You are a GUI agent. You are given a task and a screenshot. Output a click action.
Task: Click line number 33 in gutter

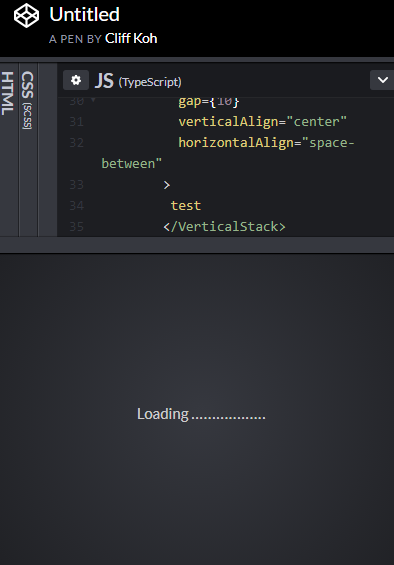(76, 184)
